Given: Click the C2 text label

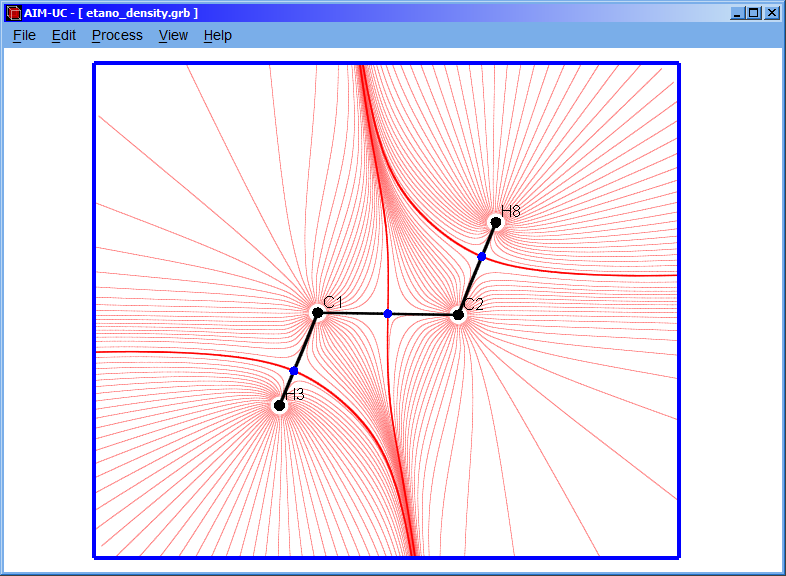Looking at the screenshot, I should click(473, 304).
